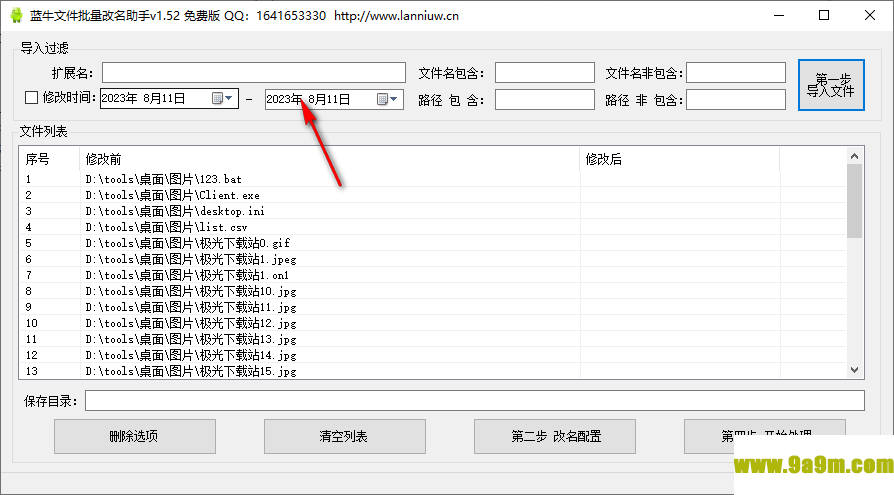Click the file list vertical scrollbar thumb
The image size is (894, 495).
click(x=854, y=201)
